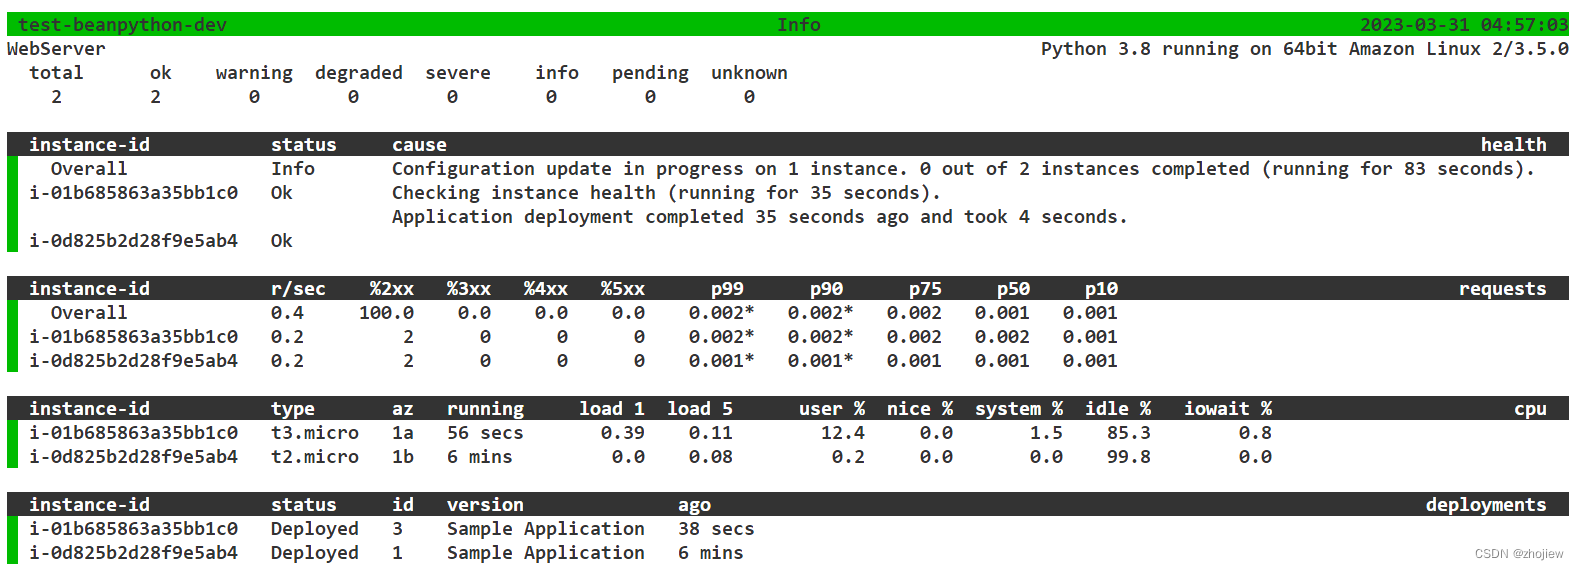Click instance i-0d825b2d28f9e5ab4 in the deployments table
This screenshot has height=570, width=1579.
133,553
